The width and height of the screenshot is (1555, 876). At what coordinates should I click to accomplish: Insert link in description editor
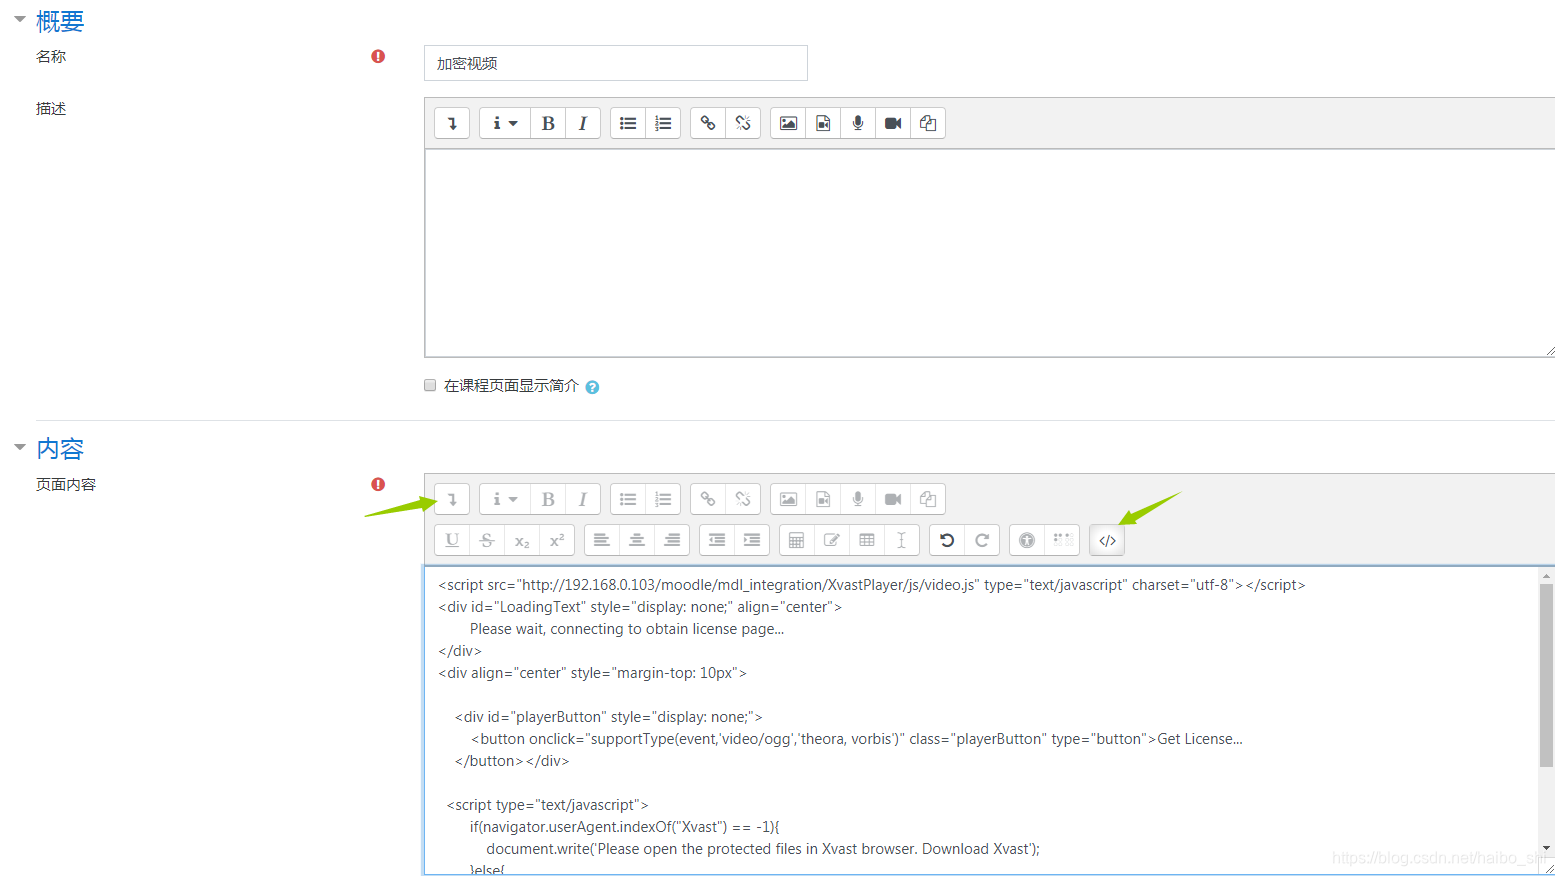click(708, 123)
